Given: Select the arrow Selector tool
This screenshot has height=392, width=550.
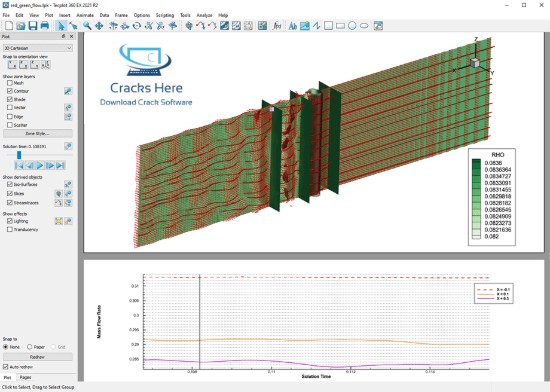Looking at the screenshot, I should coord(61,26).
